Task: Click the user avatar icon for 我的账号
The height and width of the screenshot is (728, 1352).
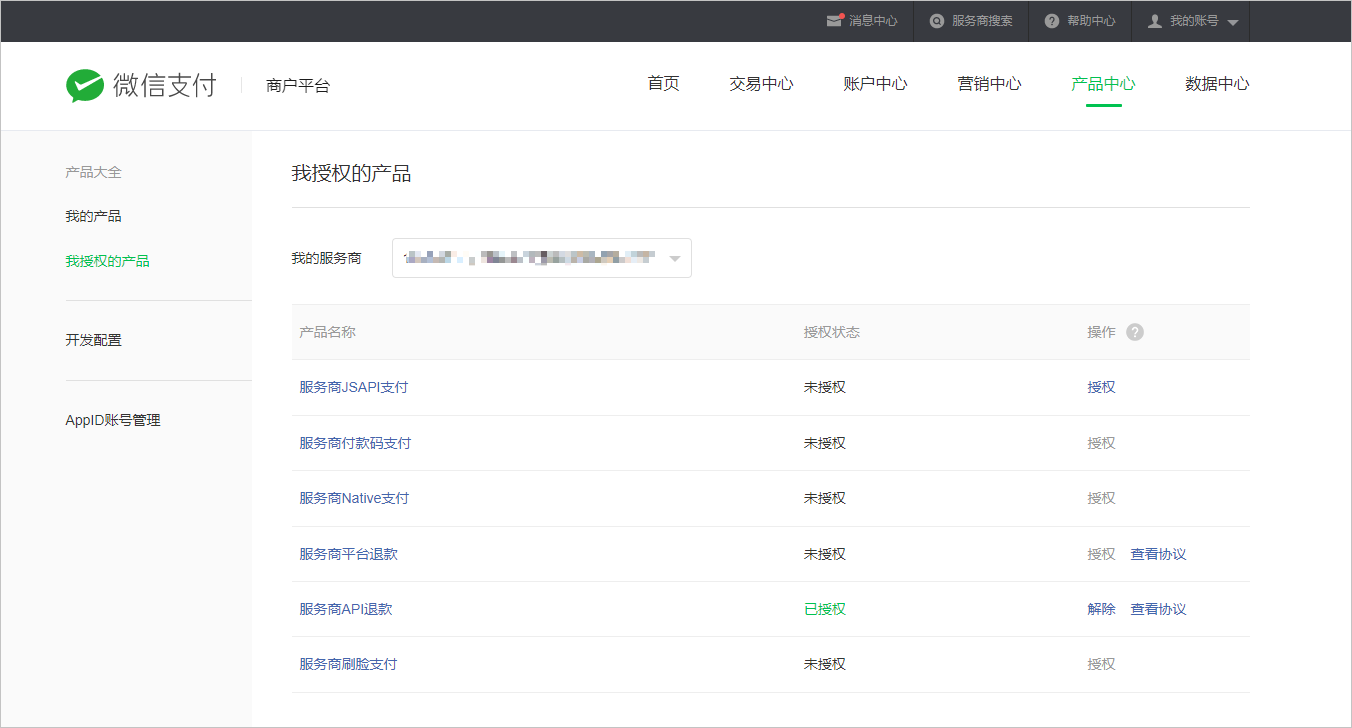Action: click(x=1155, y=21)
